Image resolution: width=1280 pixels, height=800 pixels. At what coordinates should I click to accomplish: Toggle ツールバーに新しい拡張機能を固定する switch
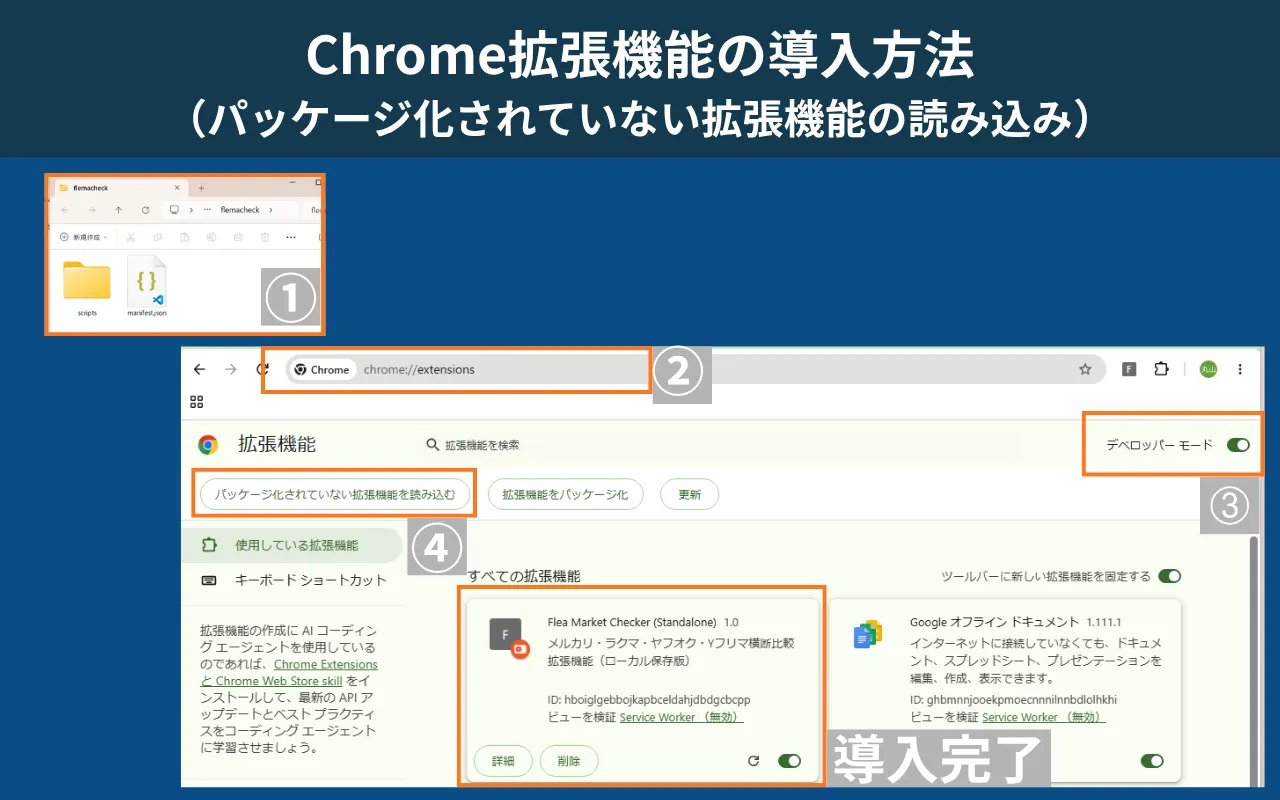[1169, 576]
